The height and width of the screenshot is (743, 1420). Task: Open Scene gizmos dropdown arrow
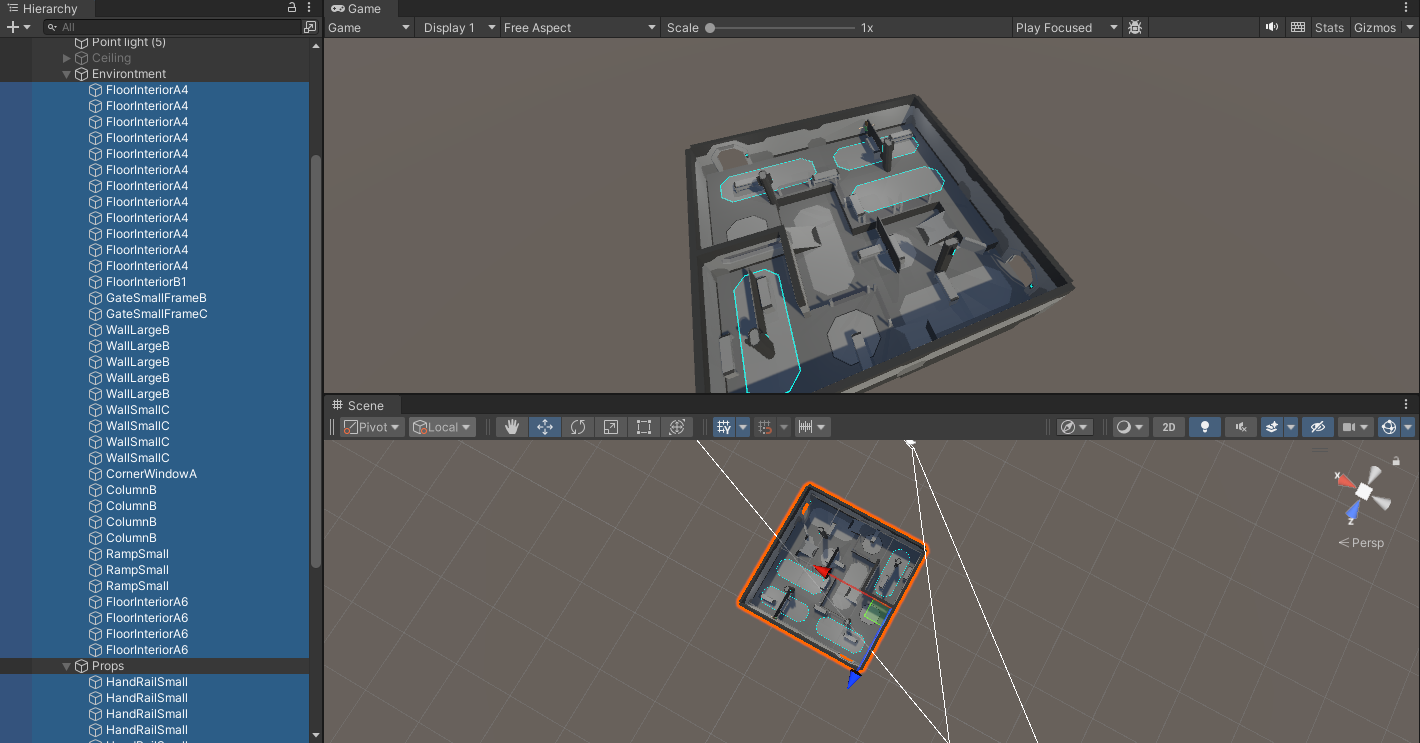(1408, 427)
